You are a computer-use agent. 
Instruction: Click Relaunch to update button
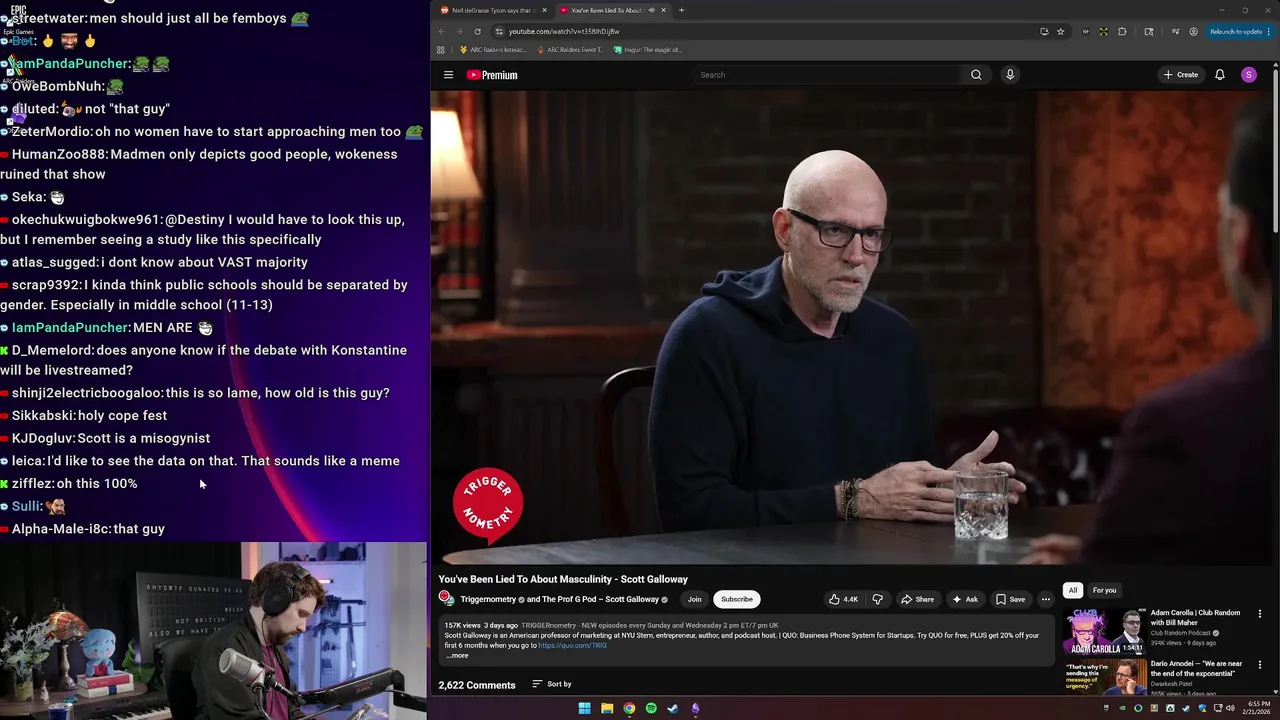(1235, 31)
